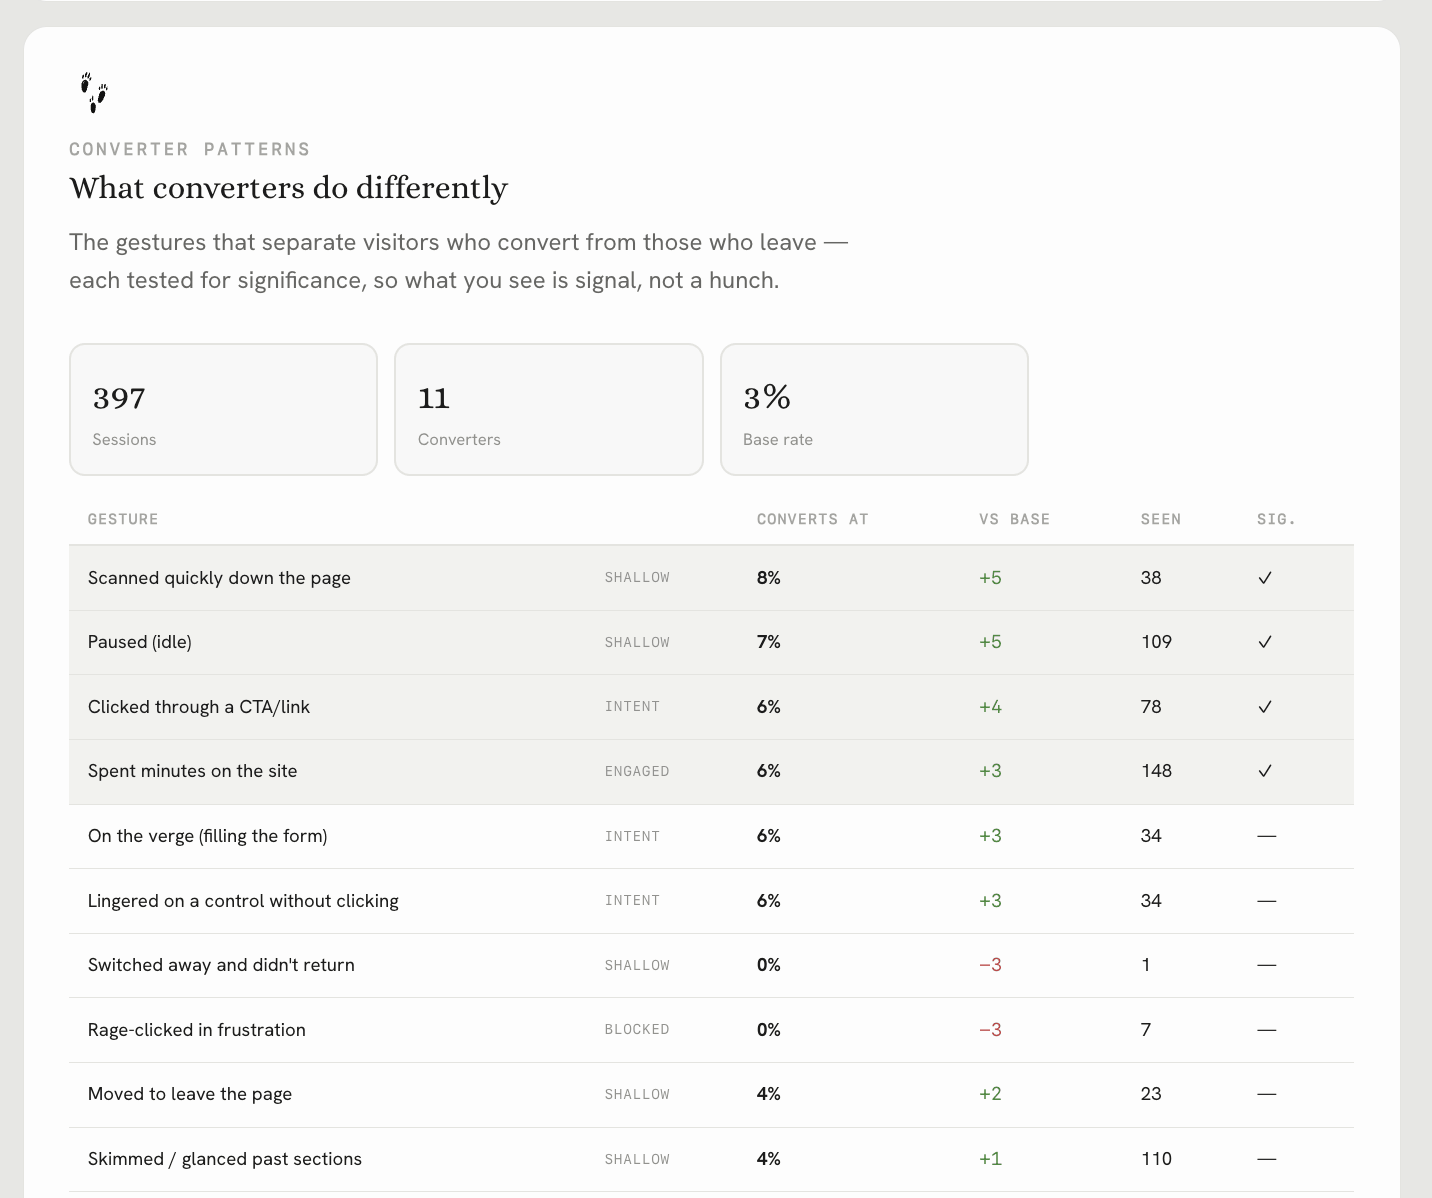Sort by the Converts At column header
The height and width of the screenshot is (1198, 1432).
pos(812,519)
